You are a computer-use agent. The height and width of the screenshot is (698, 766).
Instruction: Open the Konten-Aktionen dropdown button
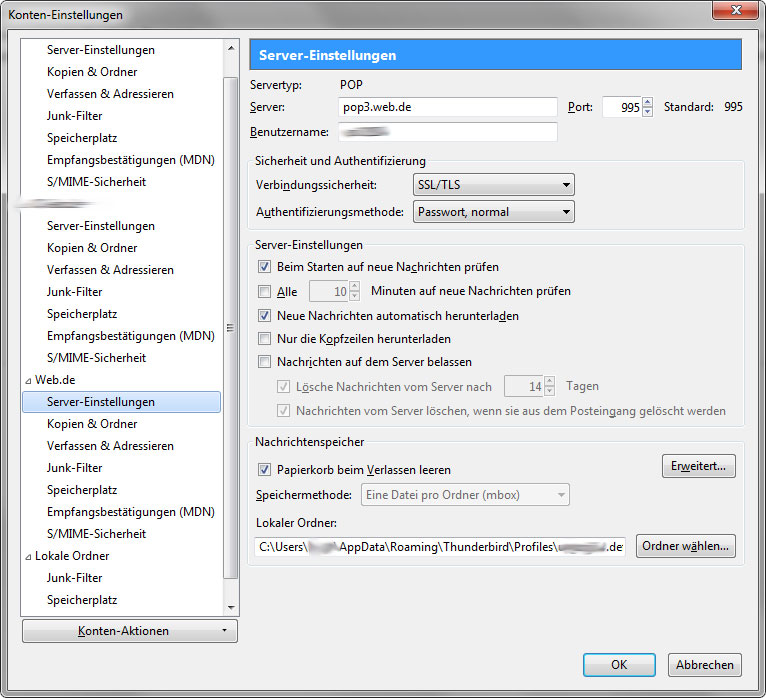click(130, 631)
